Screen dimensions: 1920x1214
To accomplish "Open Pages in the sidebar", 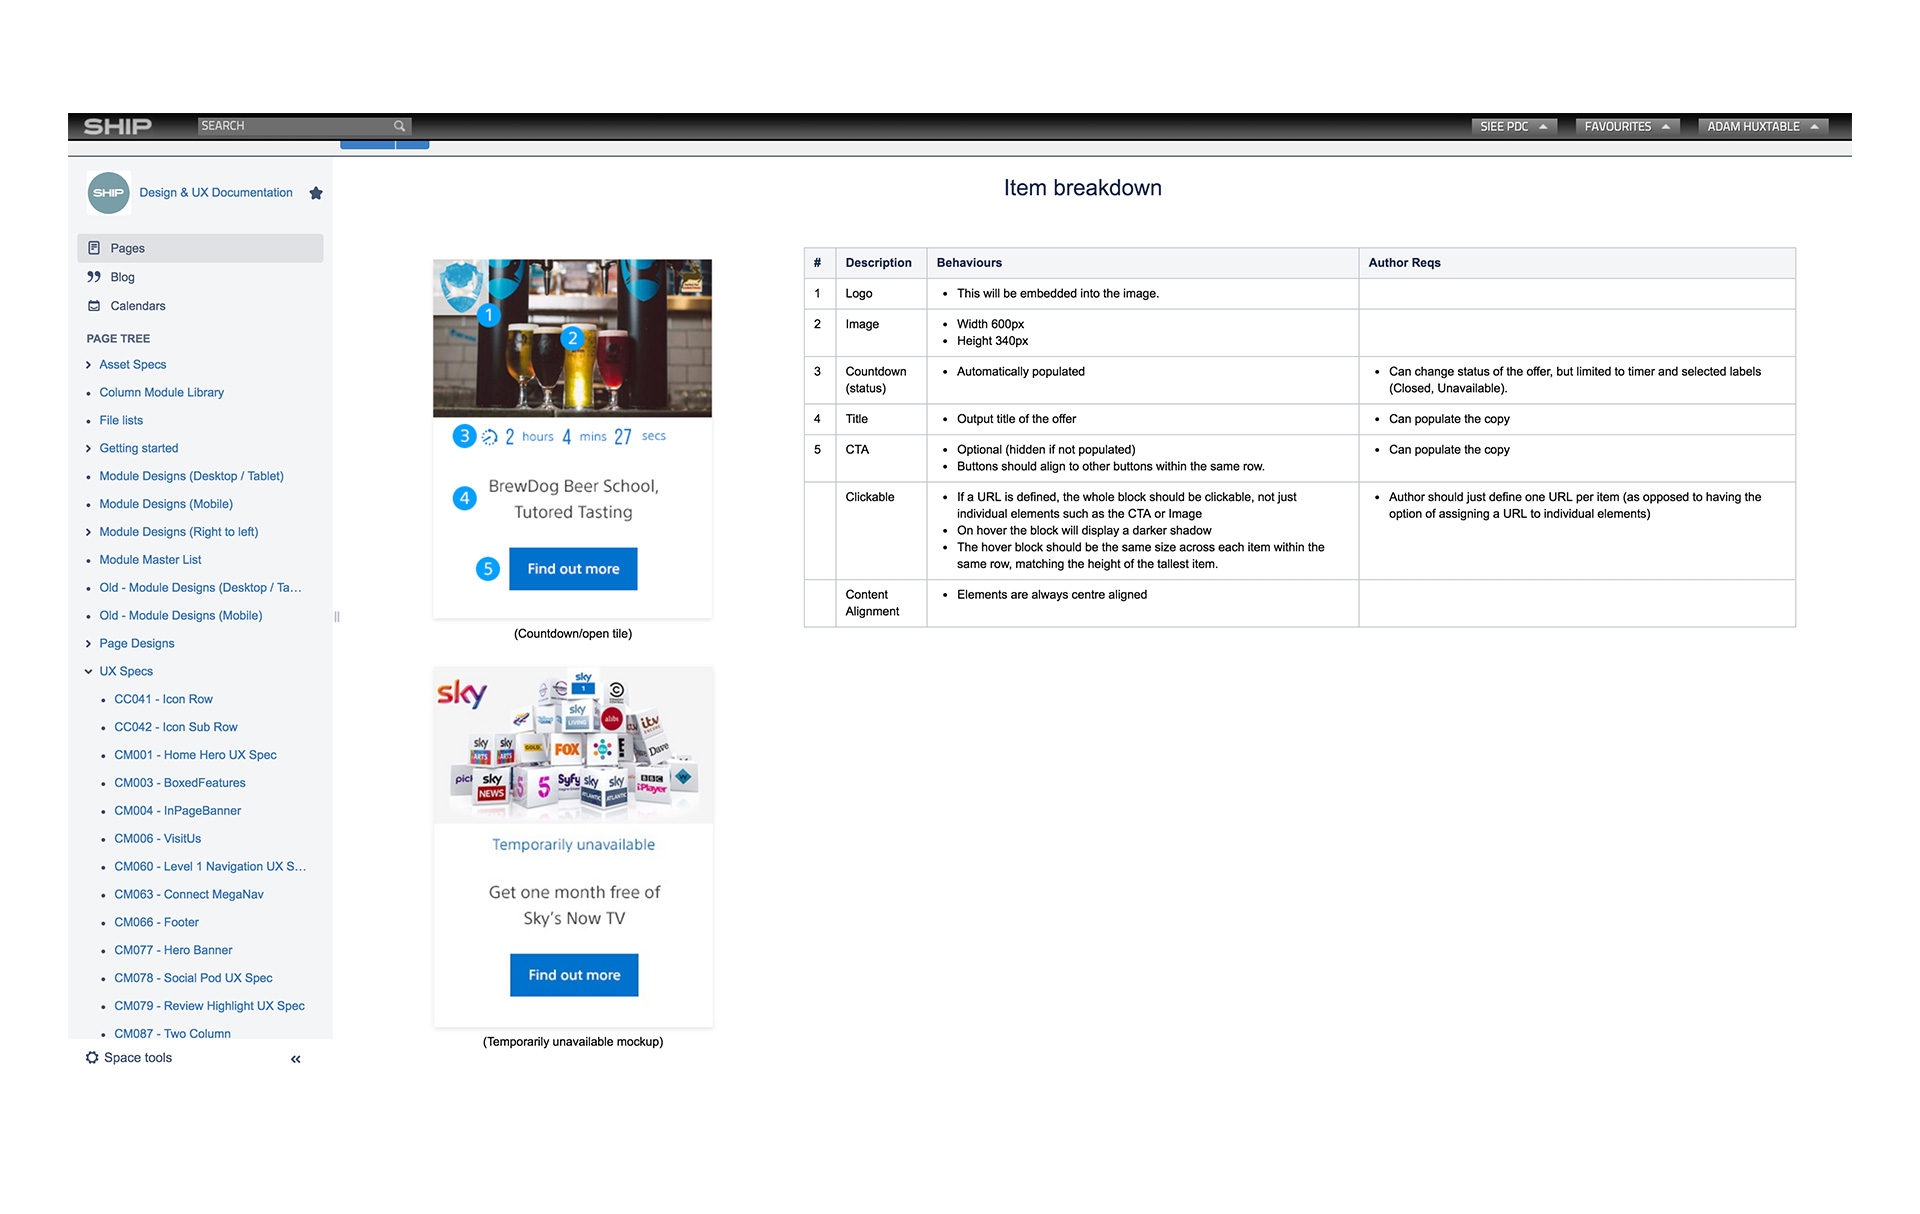I will click(x=200, y=248).
